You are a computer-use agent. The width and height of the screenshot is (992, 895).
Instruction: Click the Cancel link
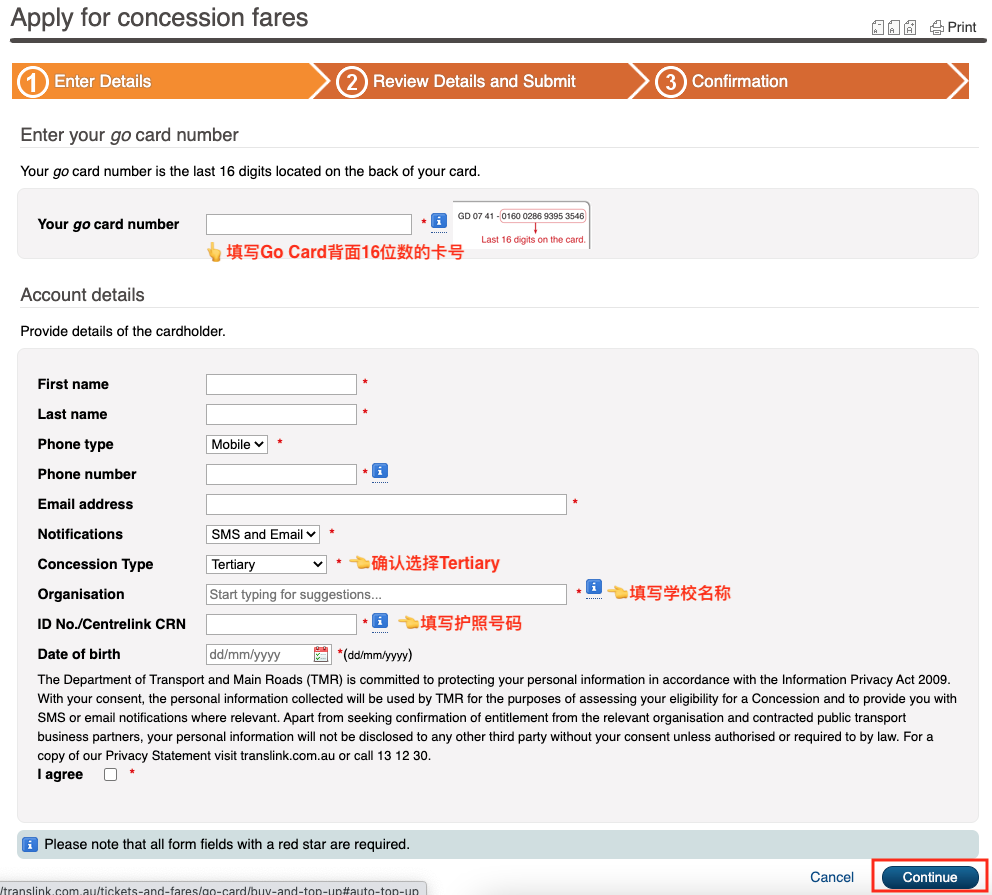coord(832,877)
